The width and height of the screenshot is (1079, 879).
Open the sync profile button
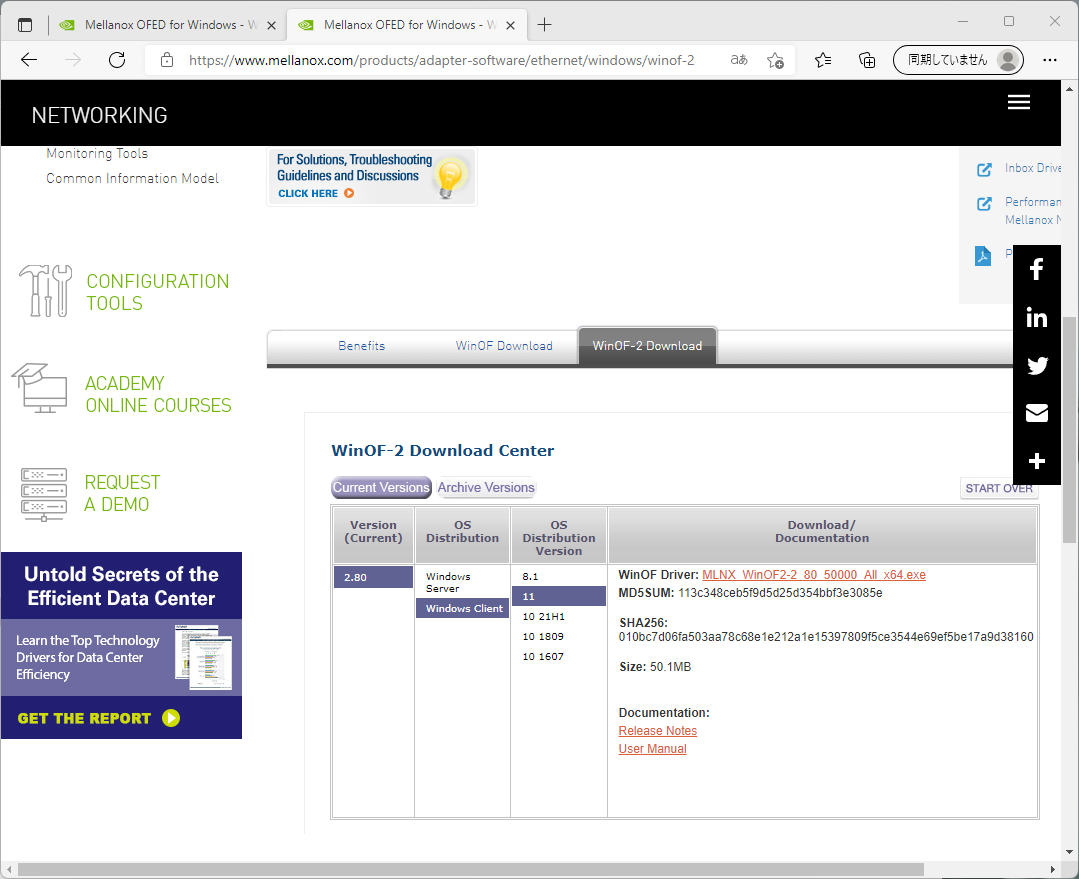(x=958, y=60)
